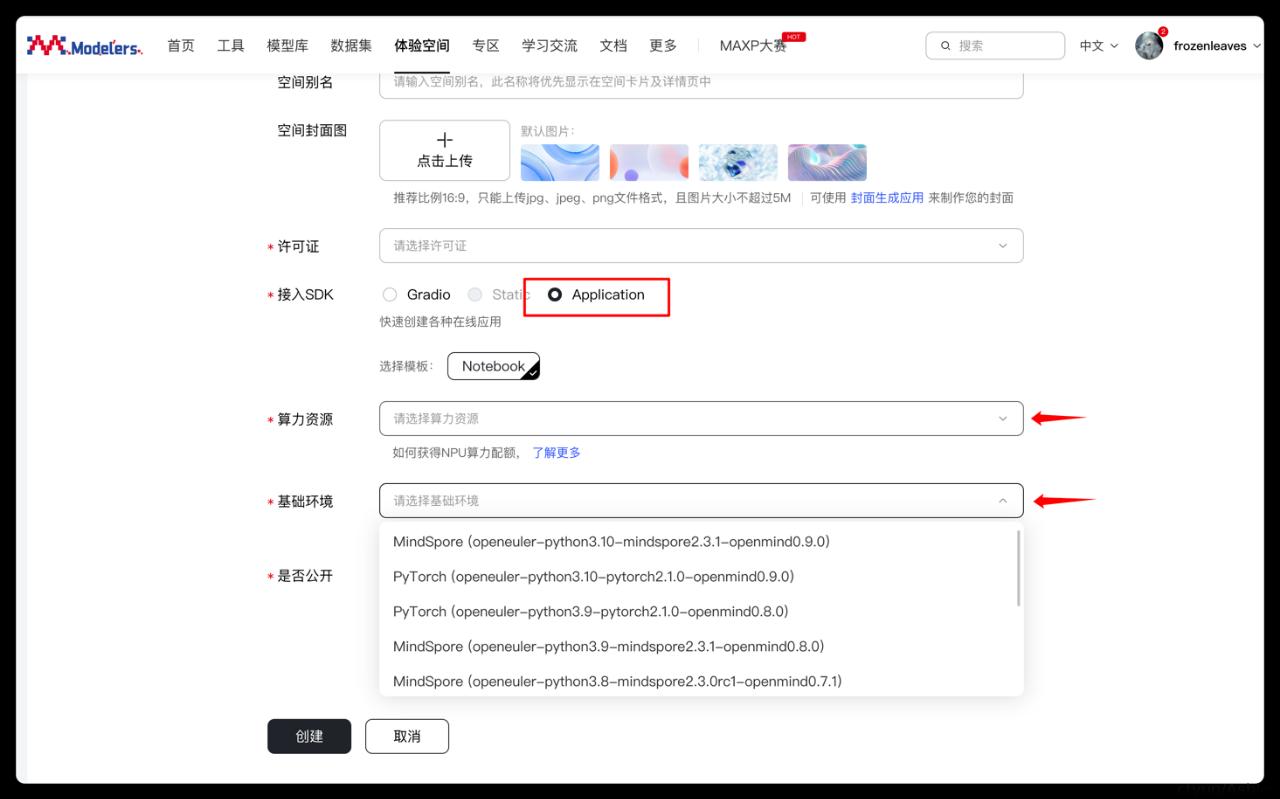Select the blue bubble default cover
This screenshot has width=1280, height=799.
[x=560, y=162]
